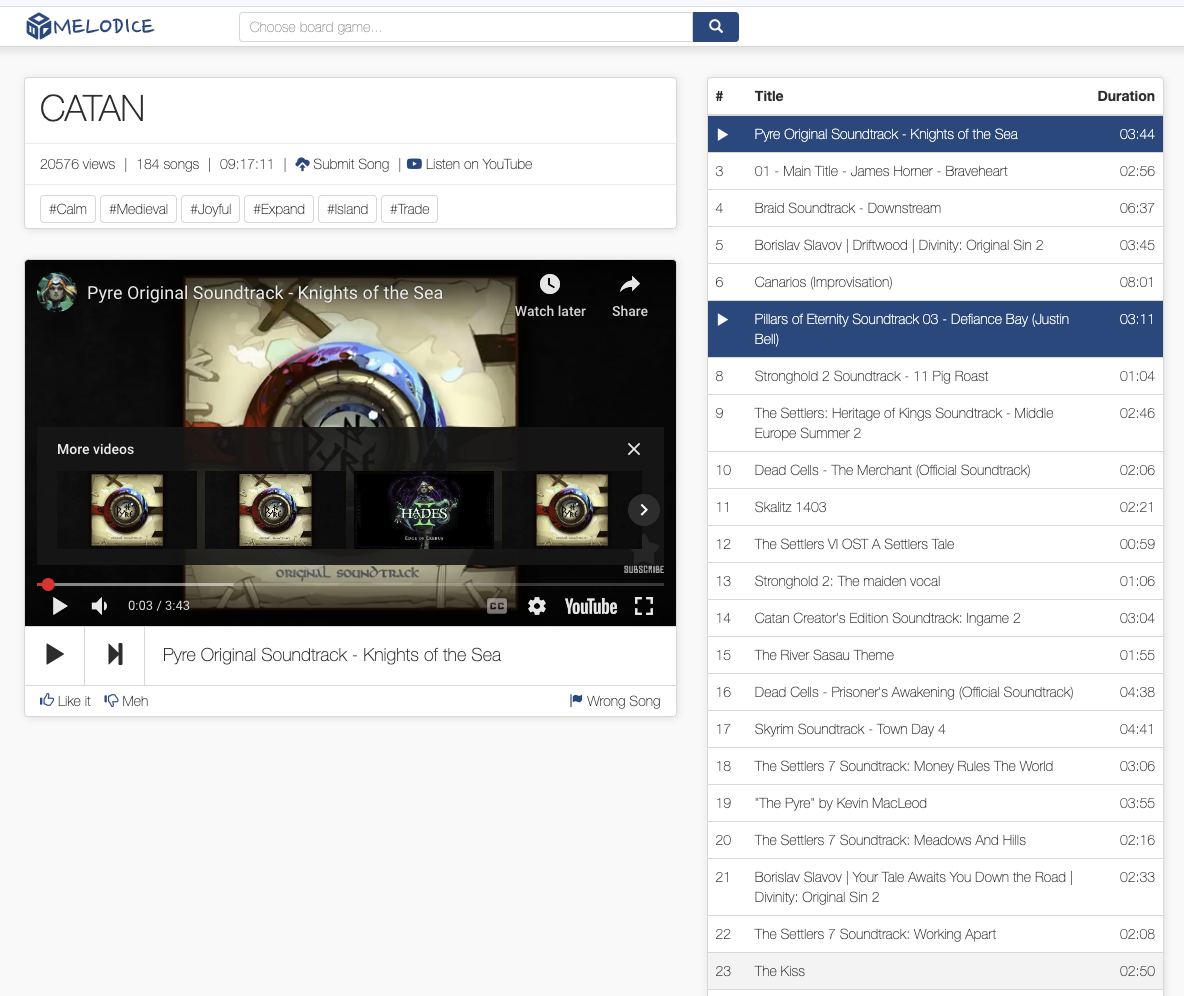Screen dimensions: 1184x996
Task: Click the YouTube logo in player
Action: 590,606
